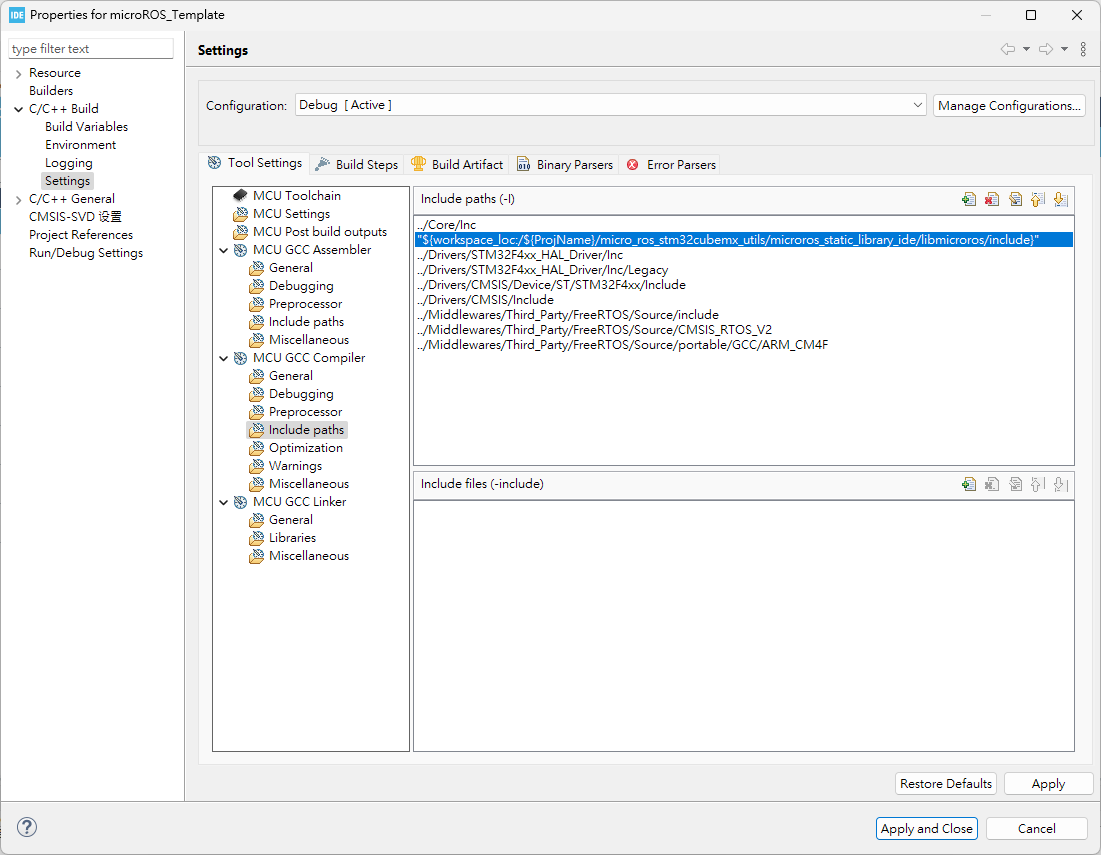Open the Configuration dropdown showing Debug [Active]
Viewport: 1101px width, 855px height.
tap(916, 104)
